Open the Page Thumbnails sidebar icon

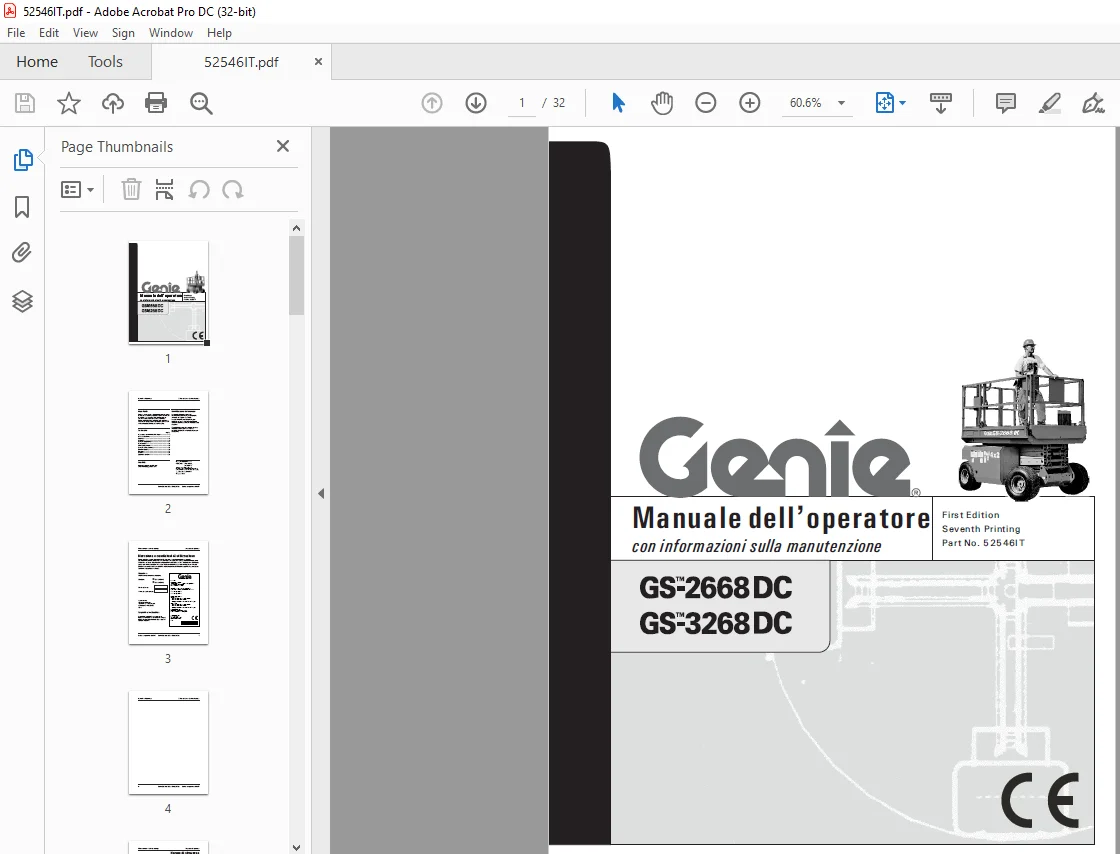[23, 160]
